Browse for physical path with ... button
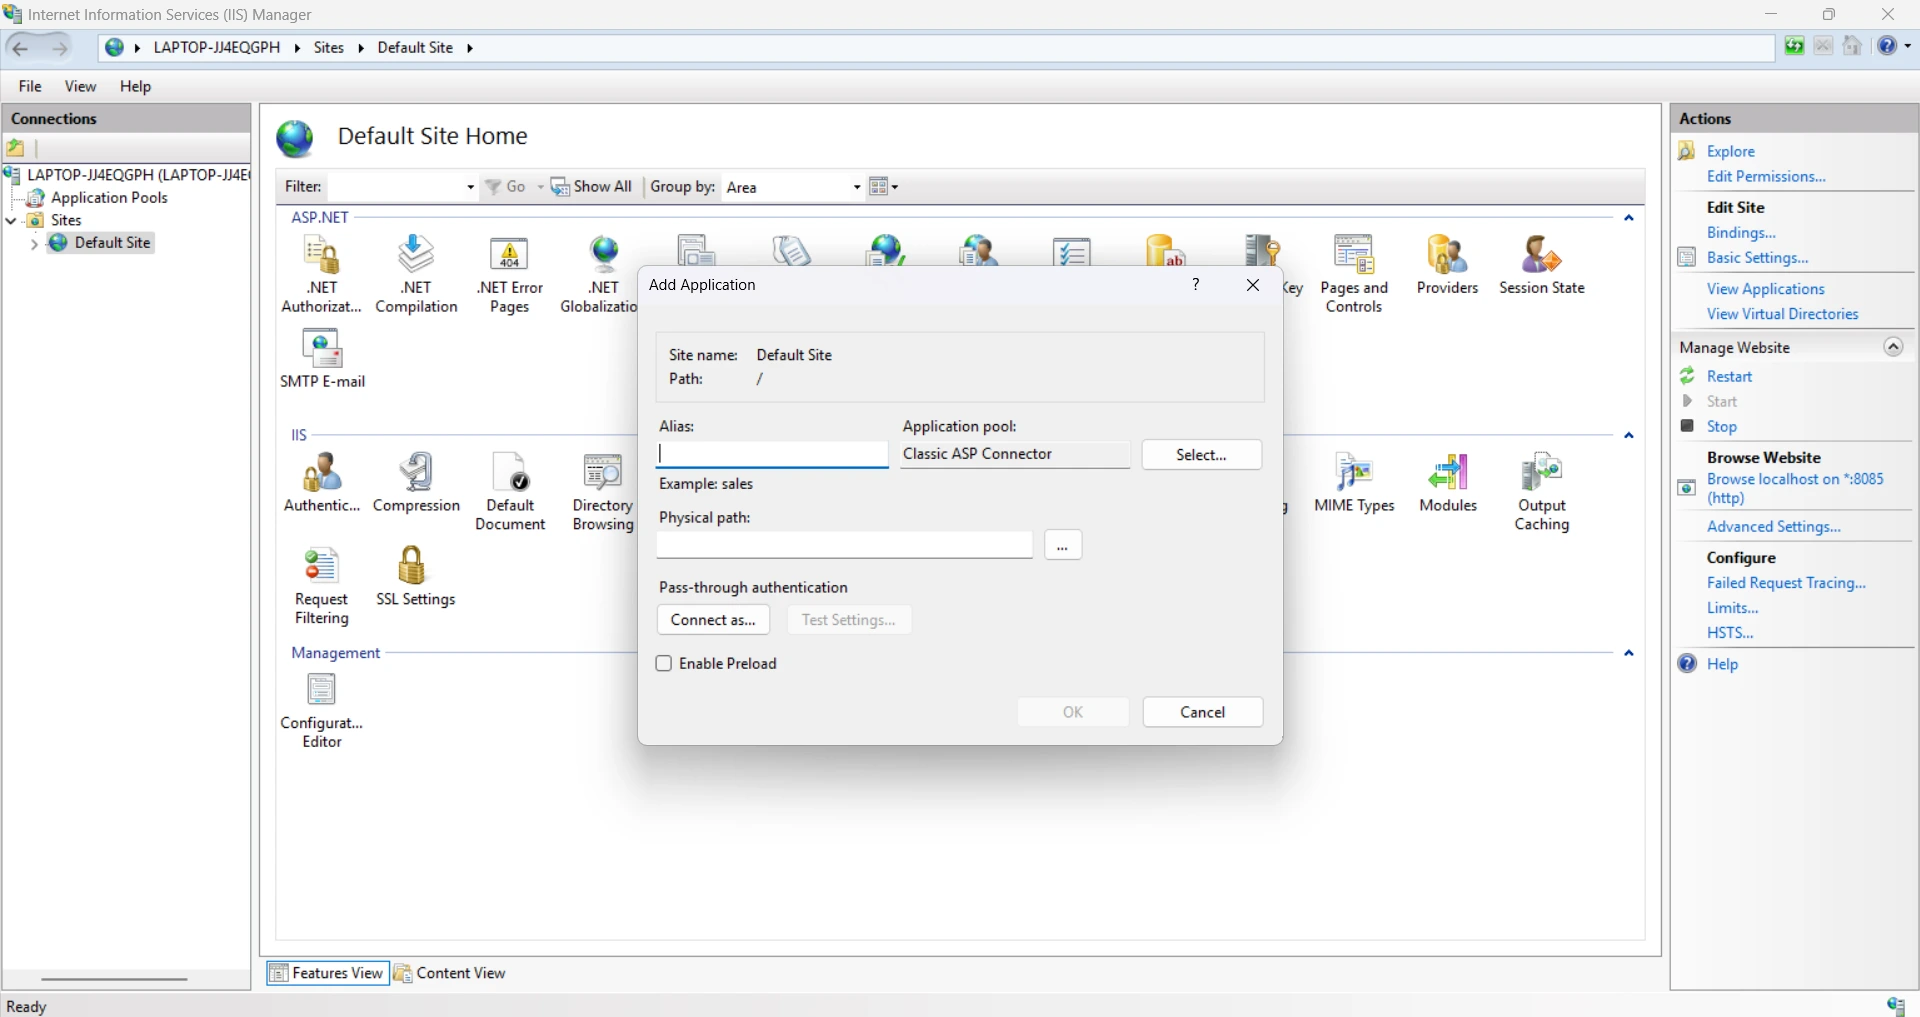The image size is (1920, 1017). coord(1062,545)
